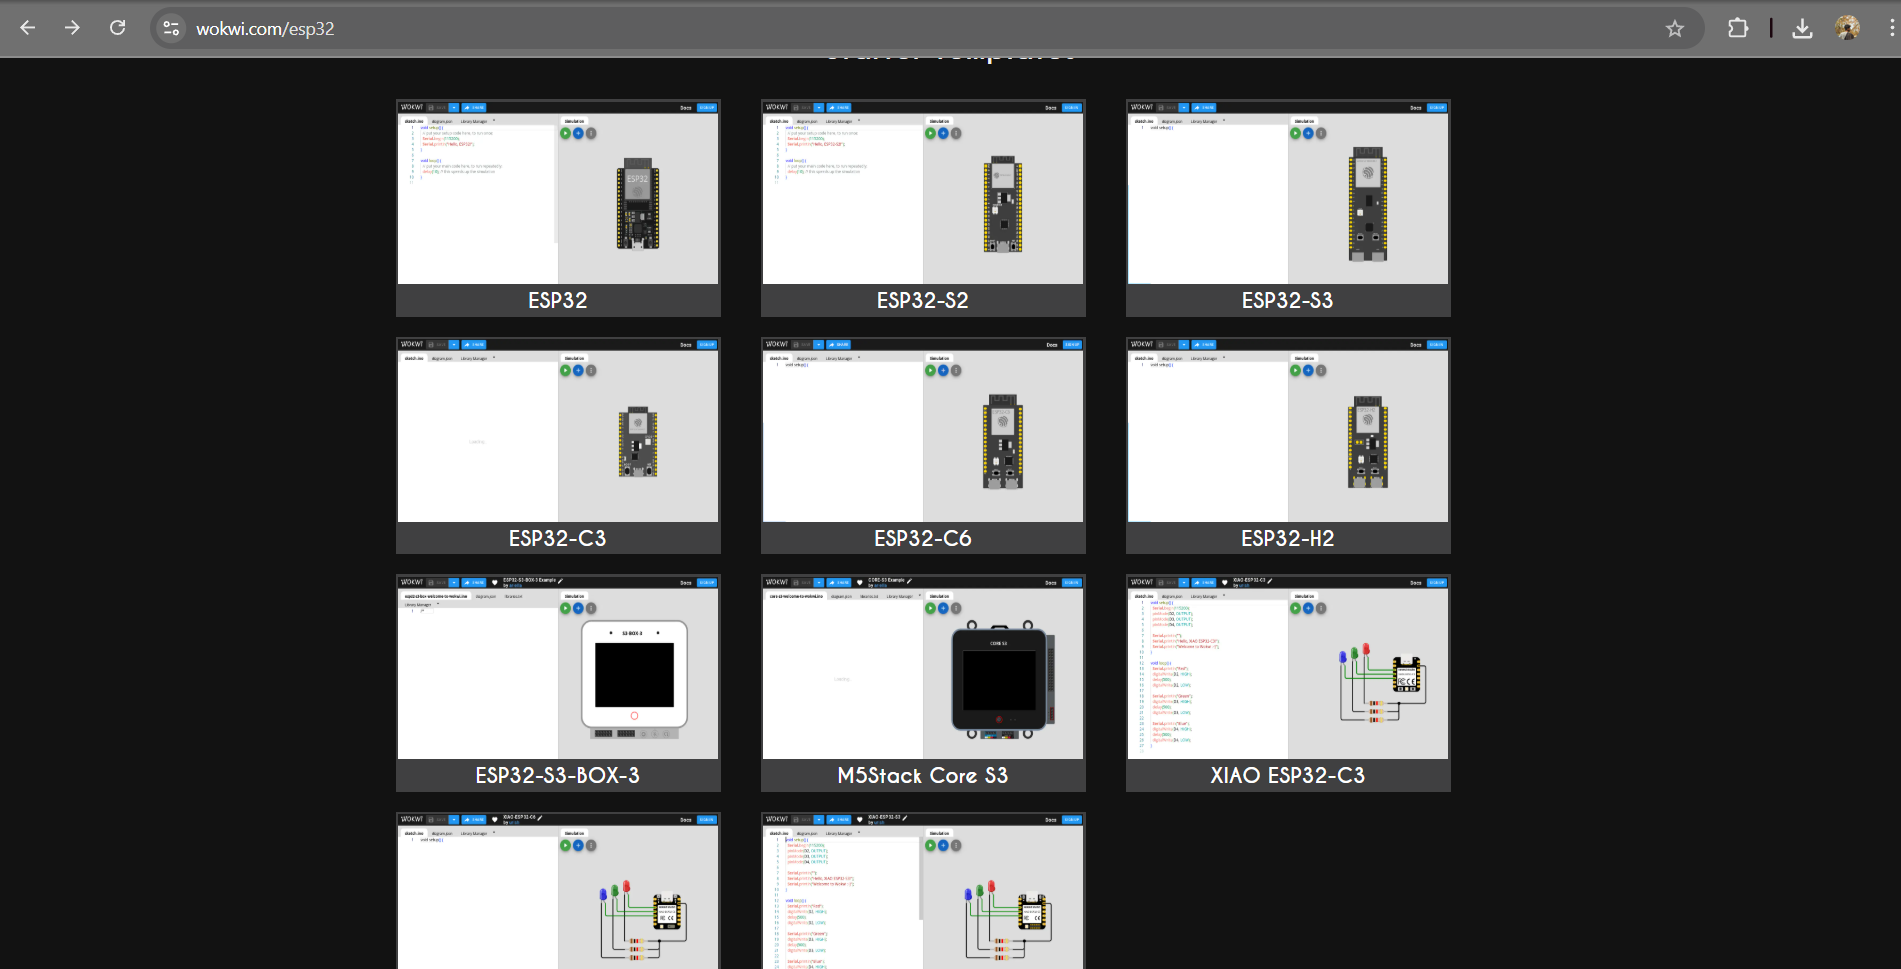Viewport: 1901px width, 969px height.
Task: Open the ESP32-S3 starter template thumbnail
Action: tap(1288, 192)
